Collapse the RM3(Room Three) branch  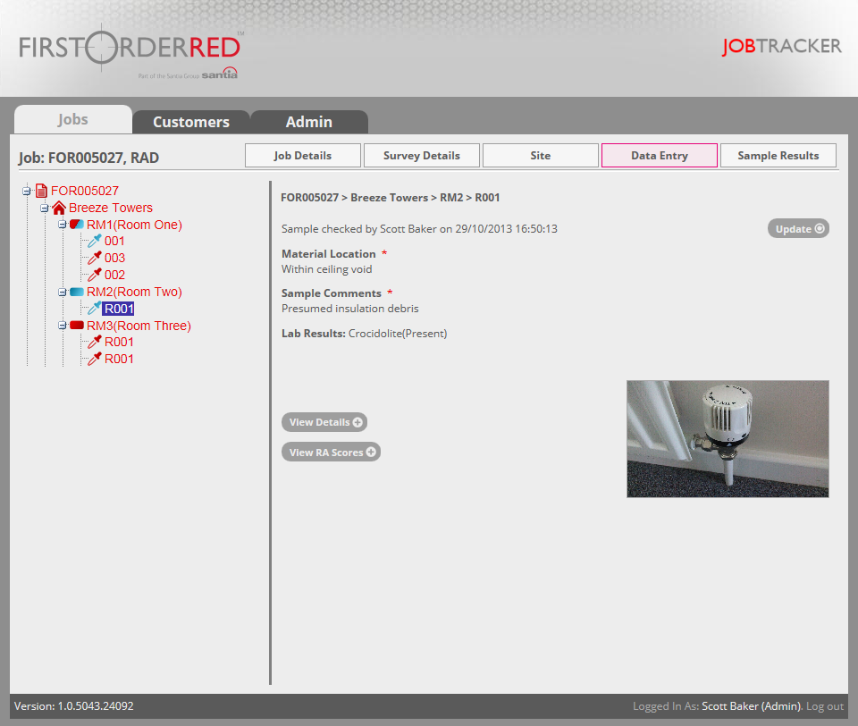click(62, 326)
